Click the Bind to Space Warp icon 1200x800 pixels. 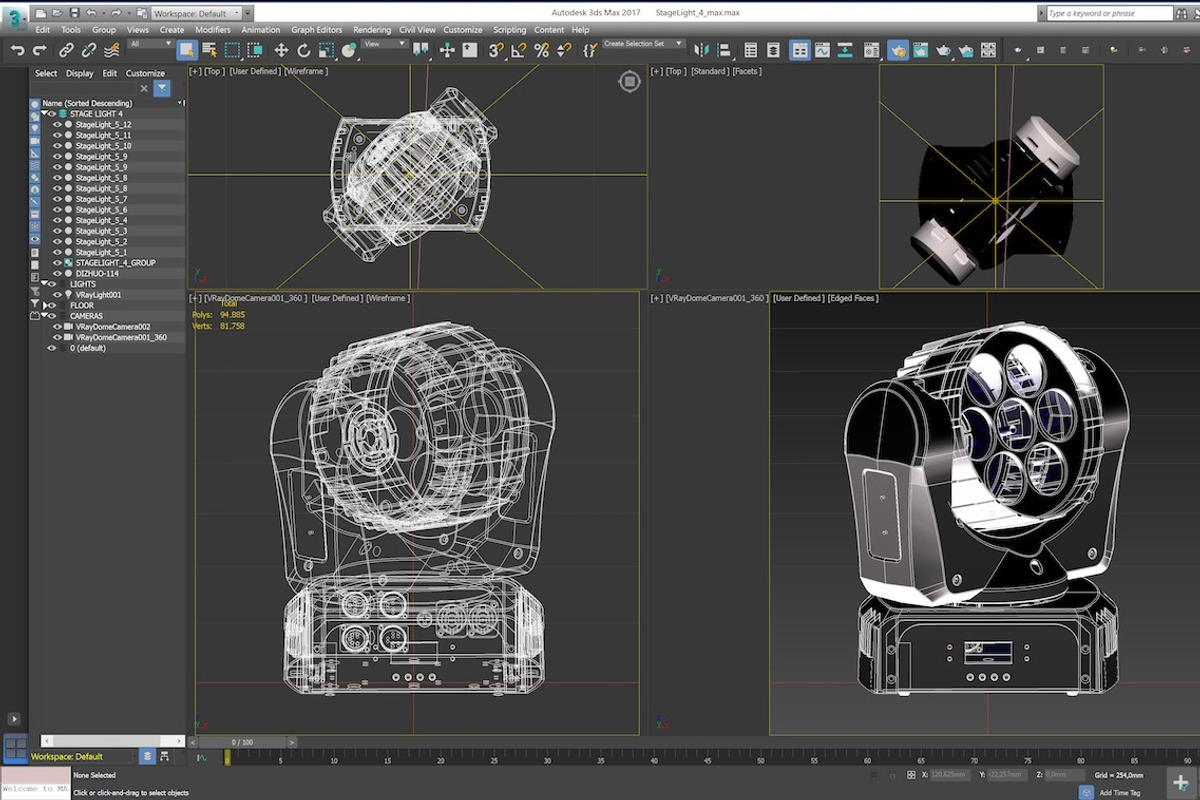point(111,50)
